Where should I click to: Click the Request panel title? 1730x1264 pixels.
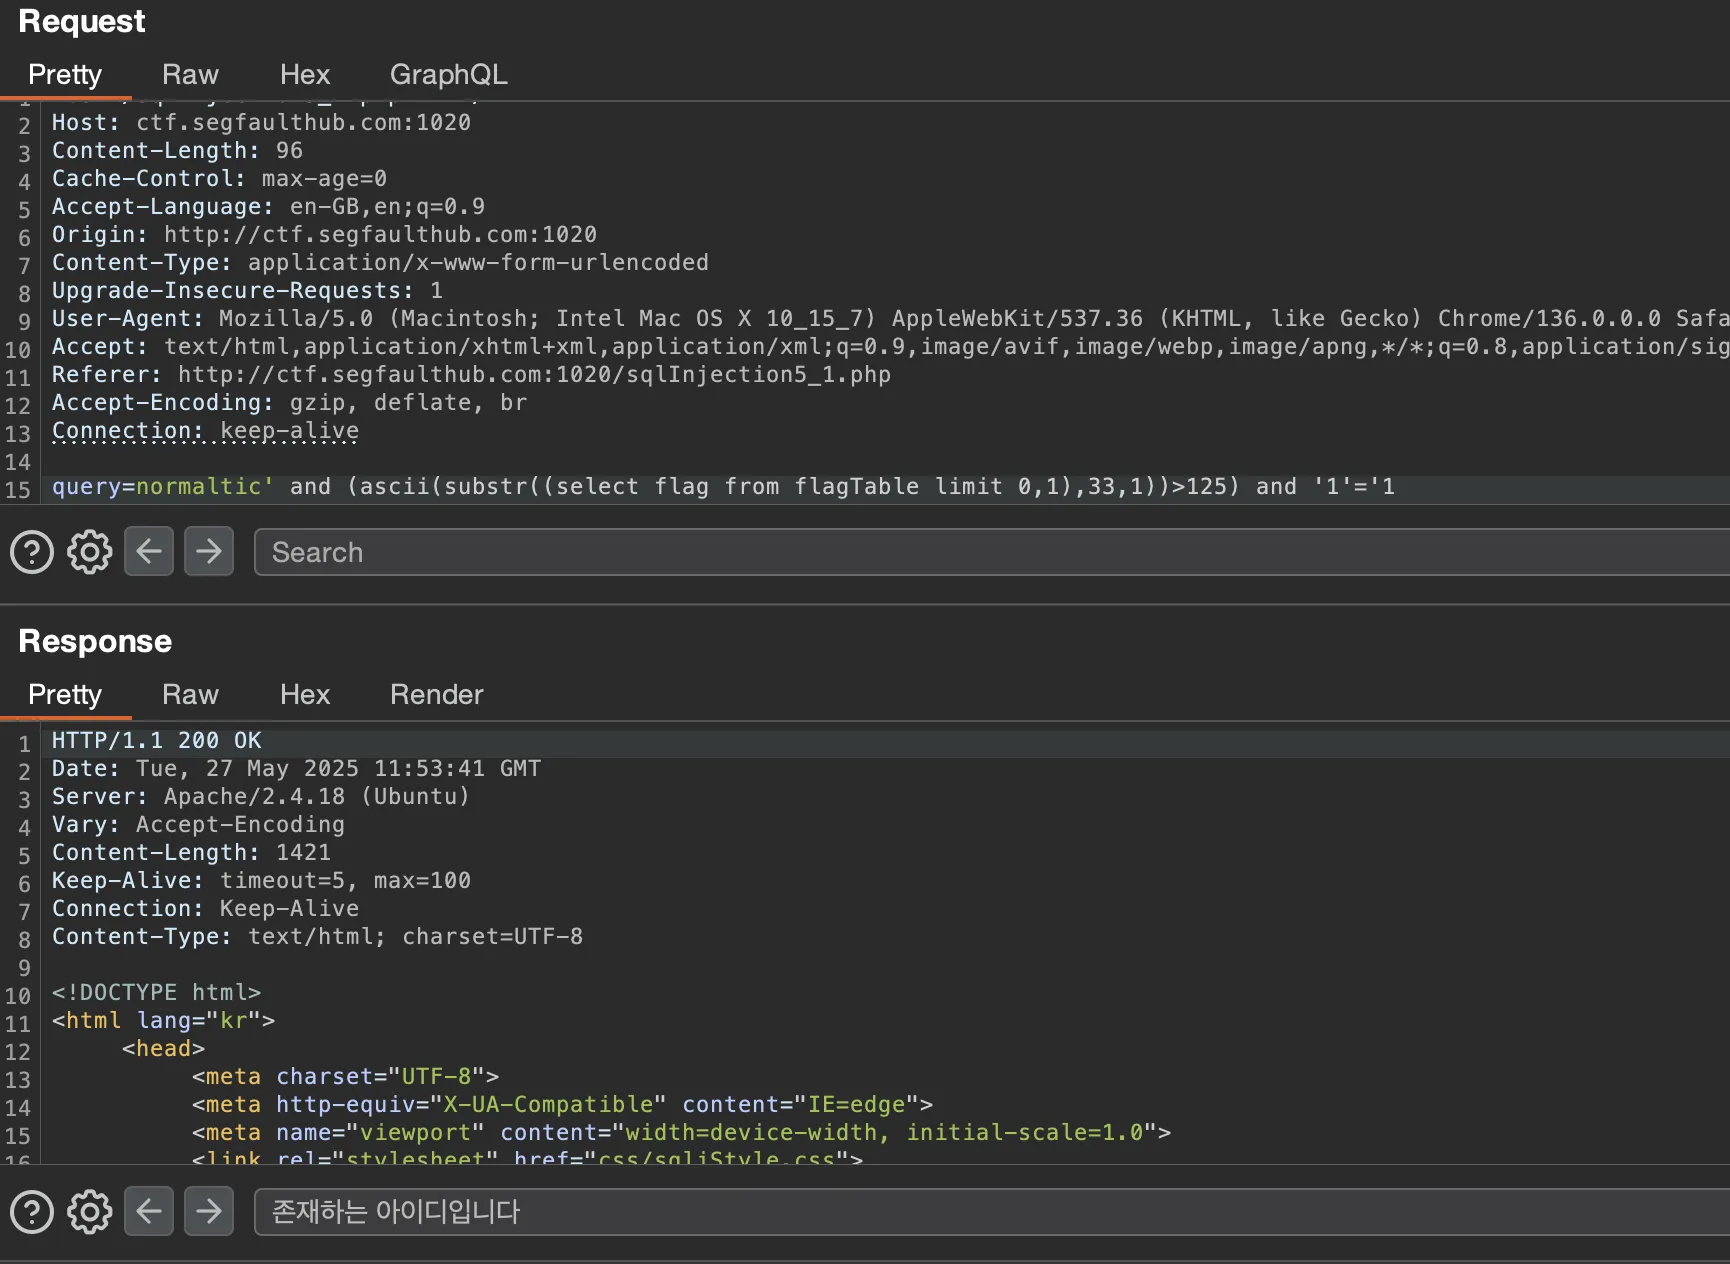[x=82, y=21]
